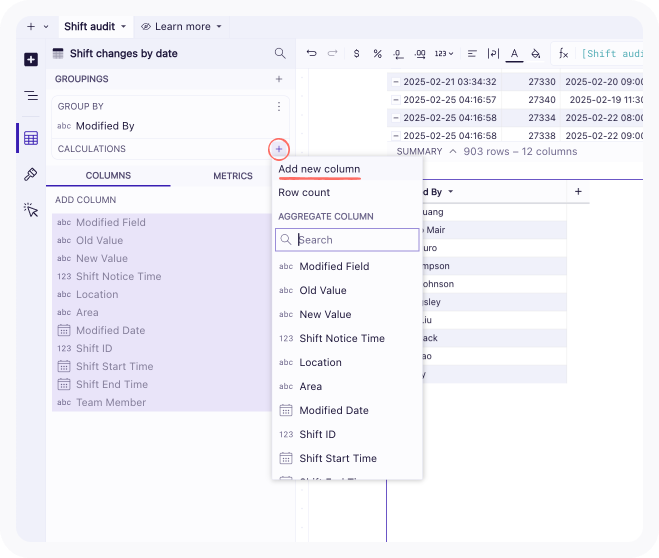The width and height of the screenshot is (659, 558).
Task: Click the plus to add column after Modified By
Action: tap(578, 192)
